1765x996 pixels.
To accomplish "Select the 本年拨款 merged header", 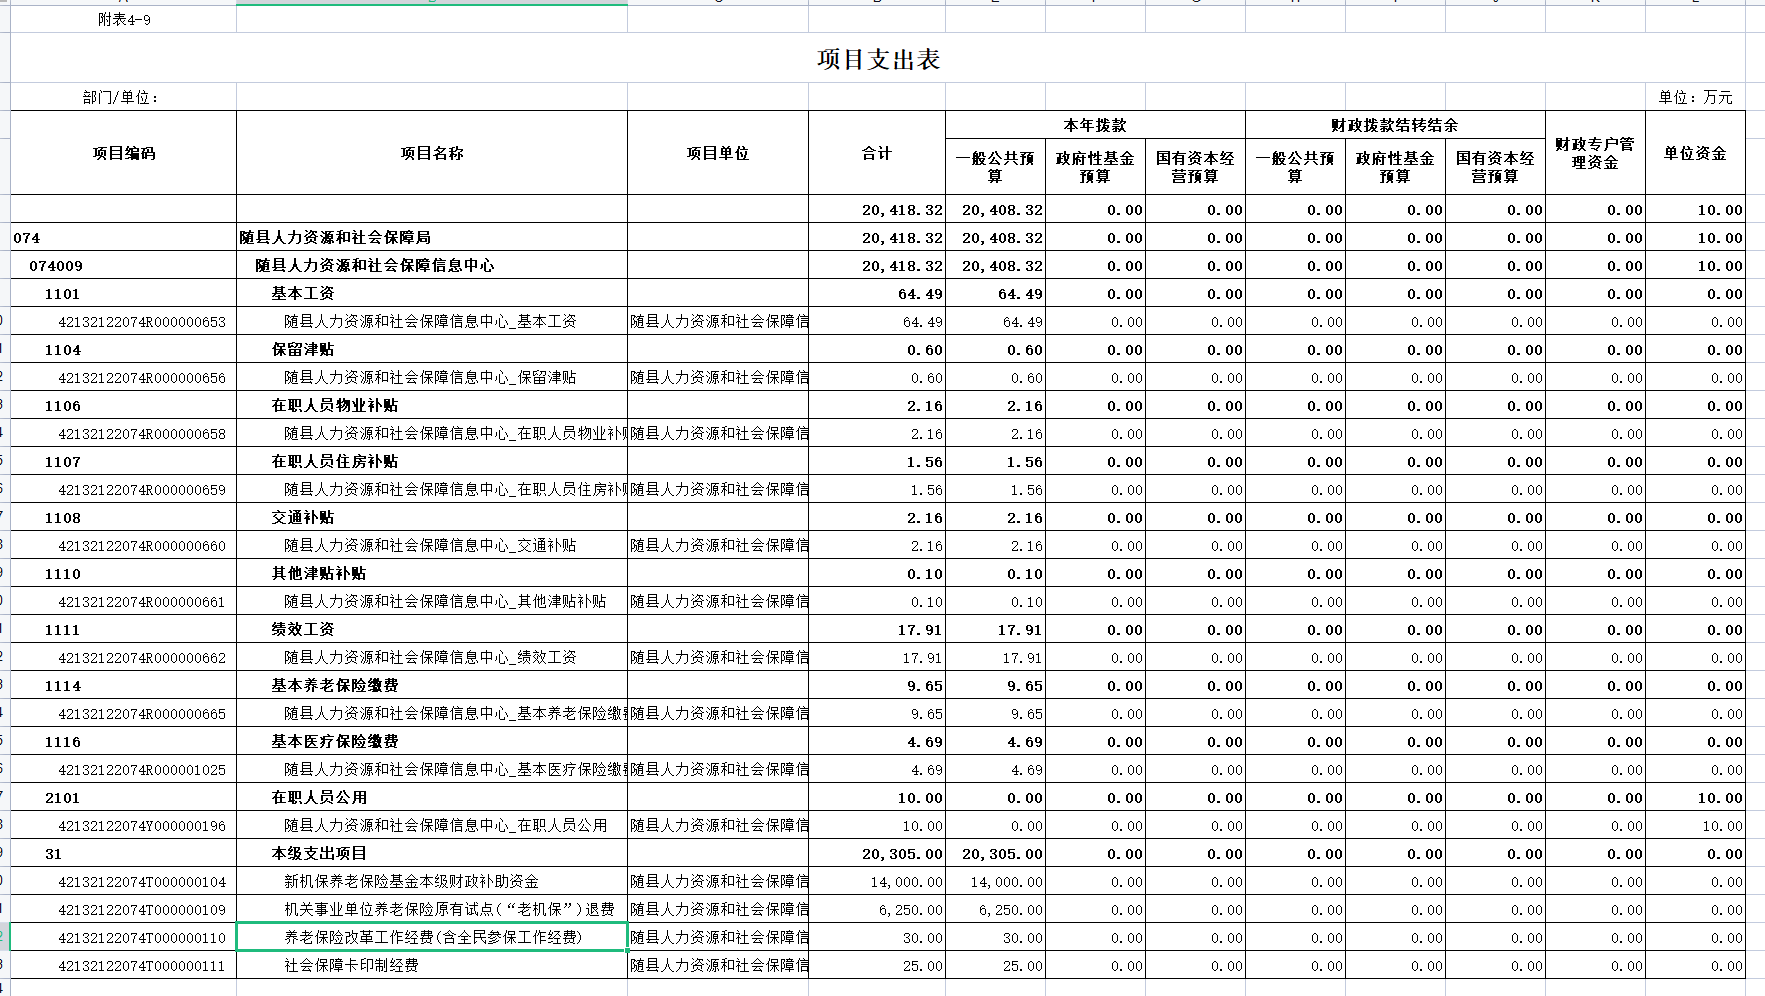I will coord(1095,125).
